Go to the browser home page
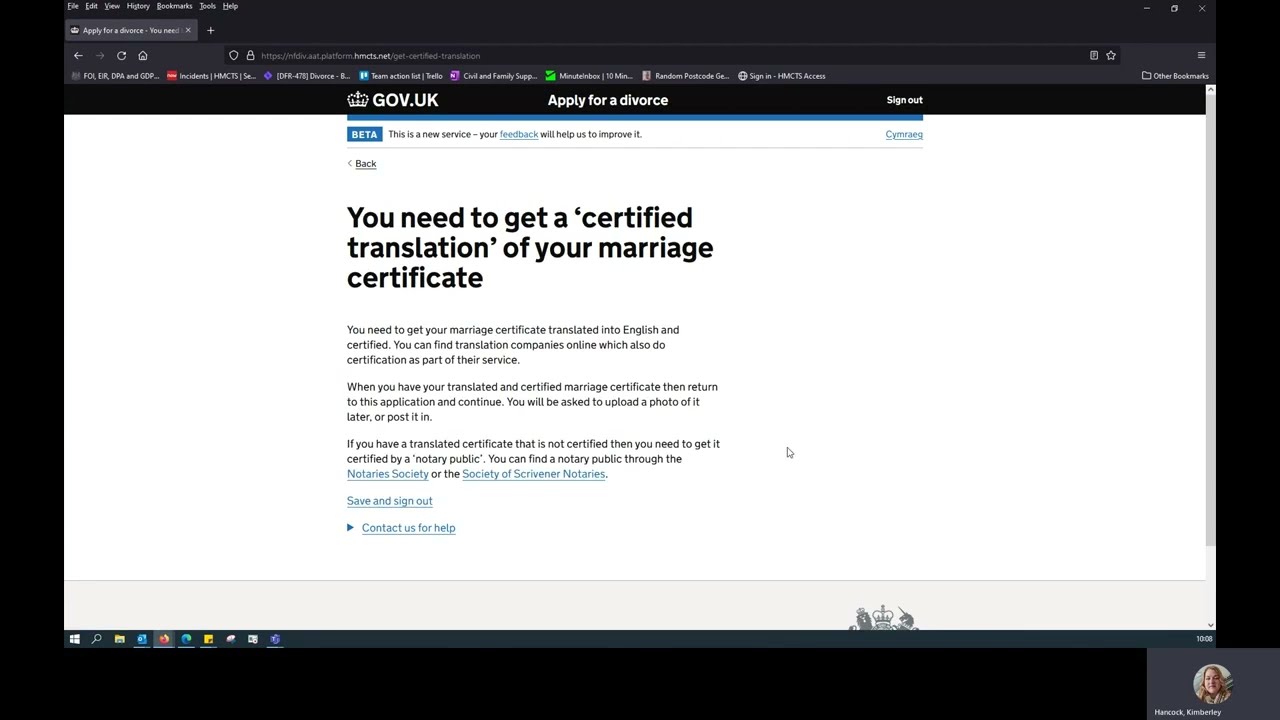The image size is (1280, 720). click(143, 56)
